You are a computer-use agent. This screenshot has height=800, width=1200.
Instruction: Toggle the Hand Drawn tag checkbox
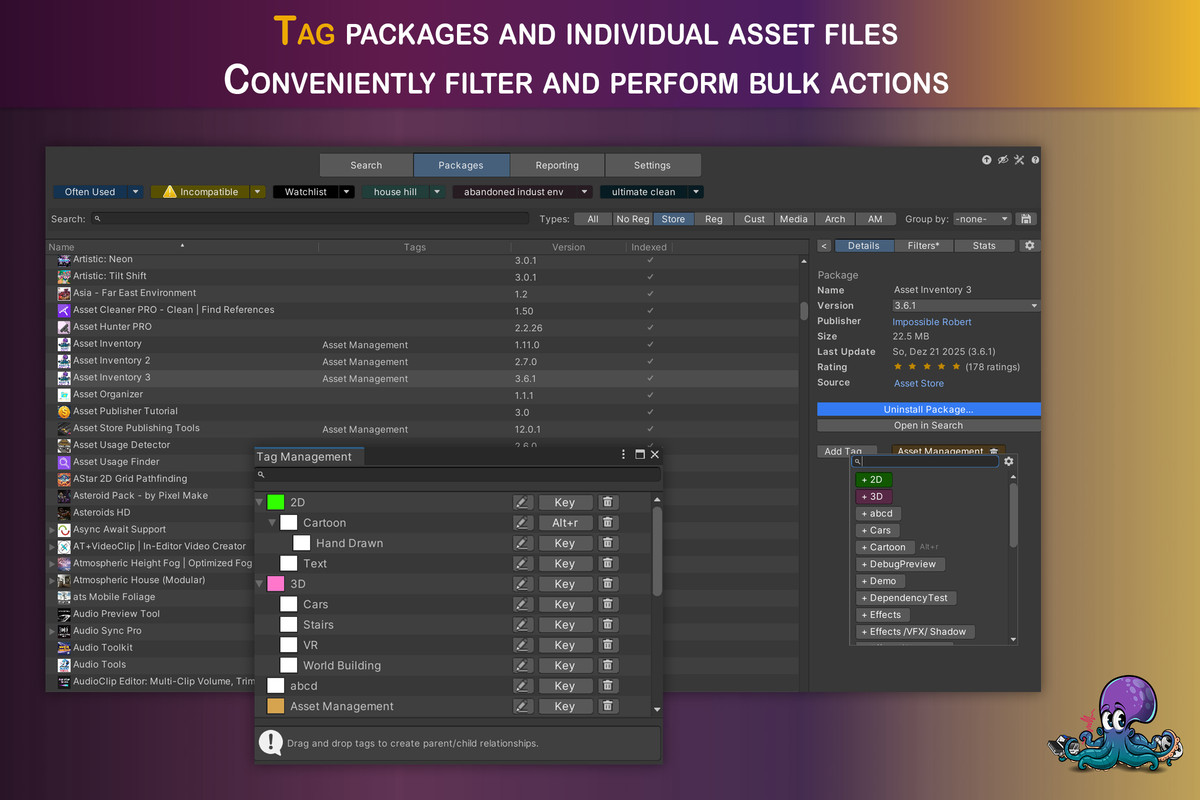click(x=302, y=542)
